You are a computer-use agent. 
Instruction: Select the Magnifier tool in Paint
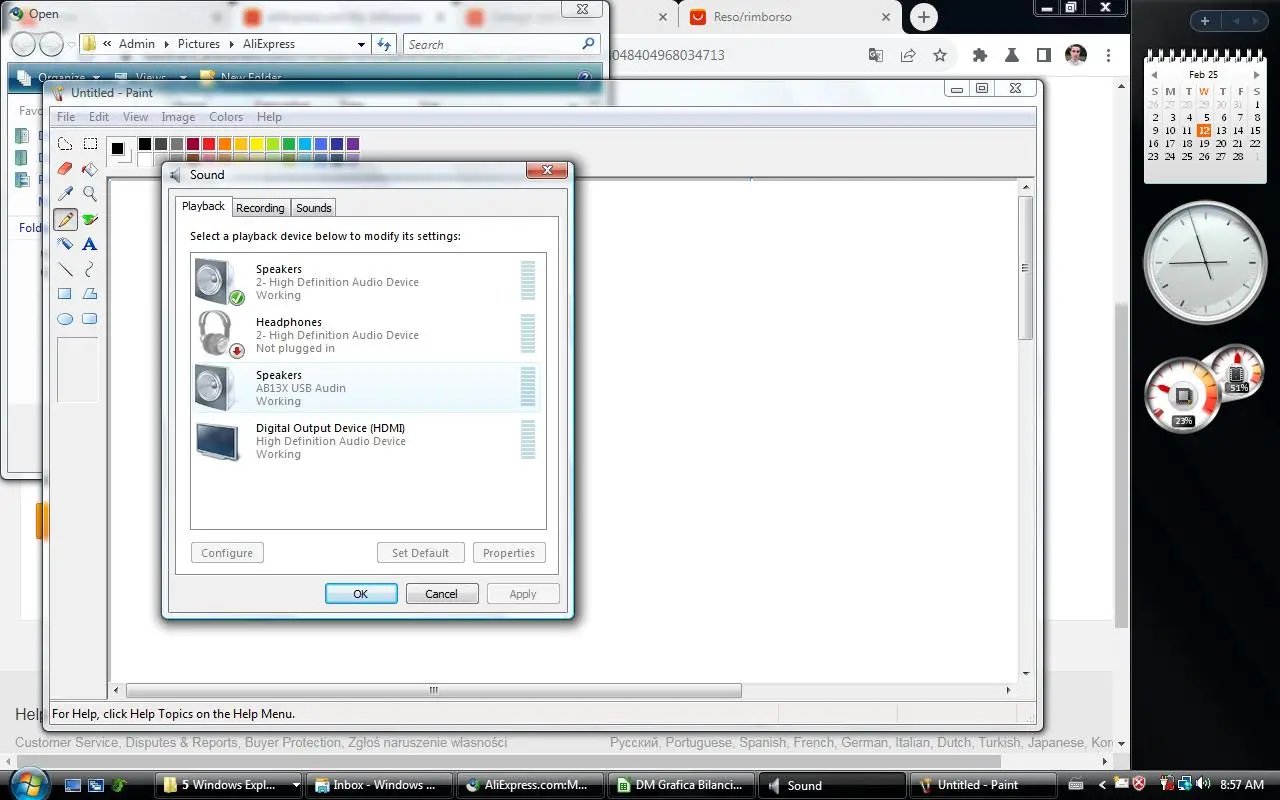(90, 194)
